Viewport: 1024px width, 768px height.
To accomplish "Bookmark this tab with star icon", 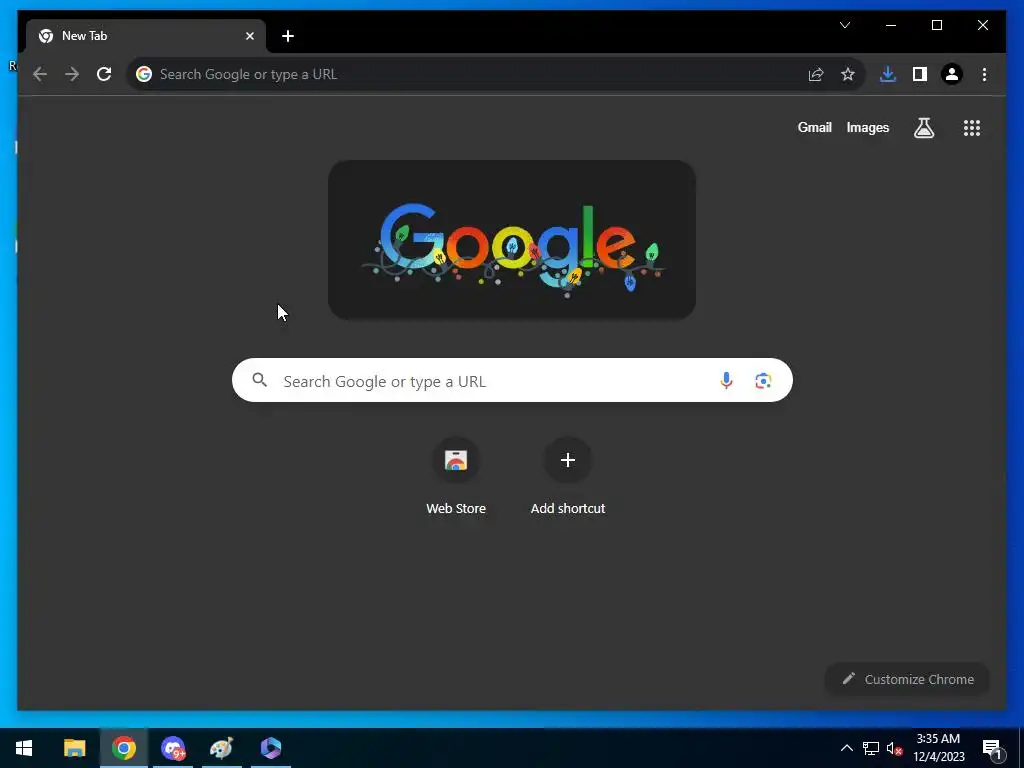I will coord(848,74).
